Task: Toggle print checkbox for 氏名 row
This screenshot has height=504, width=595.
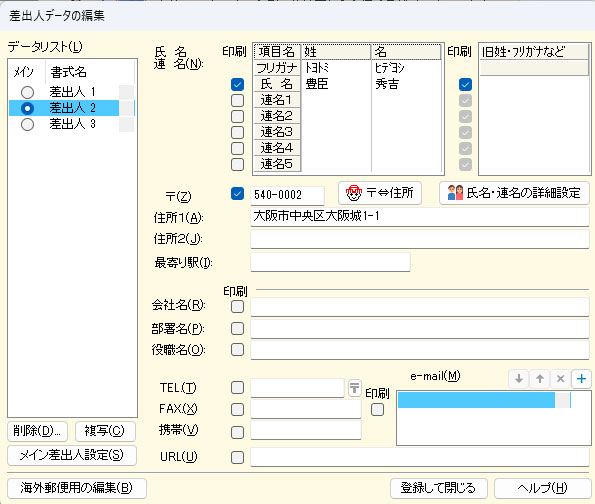Action: click(x=238, y=84)
